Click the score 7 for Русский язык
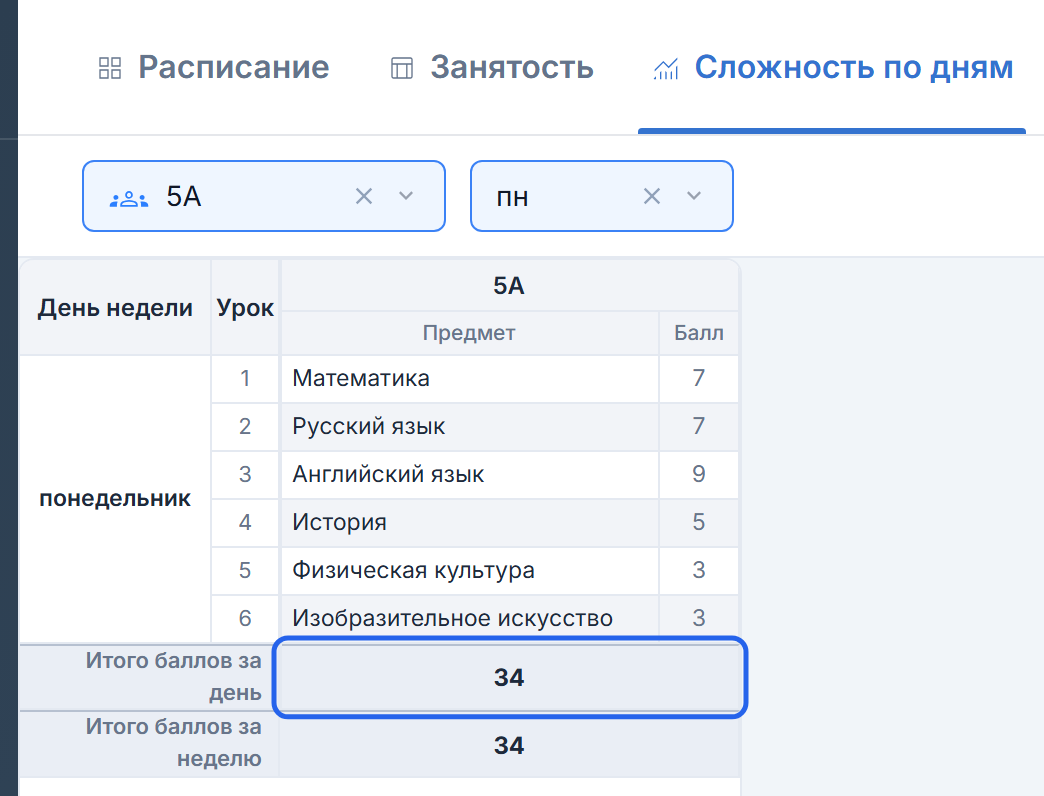 pyautogui.click(x=698, y=427)
